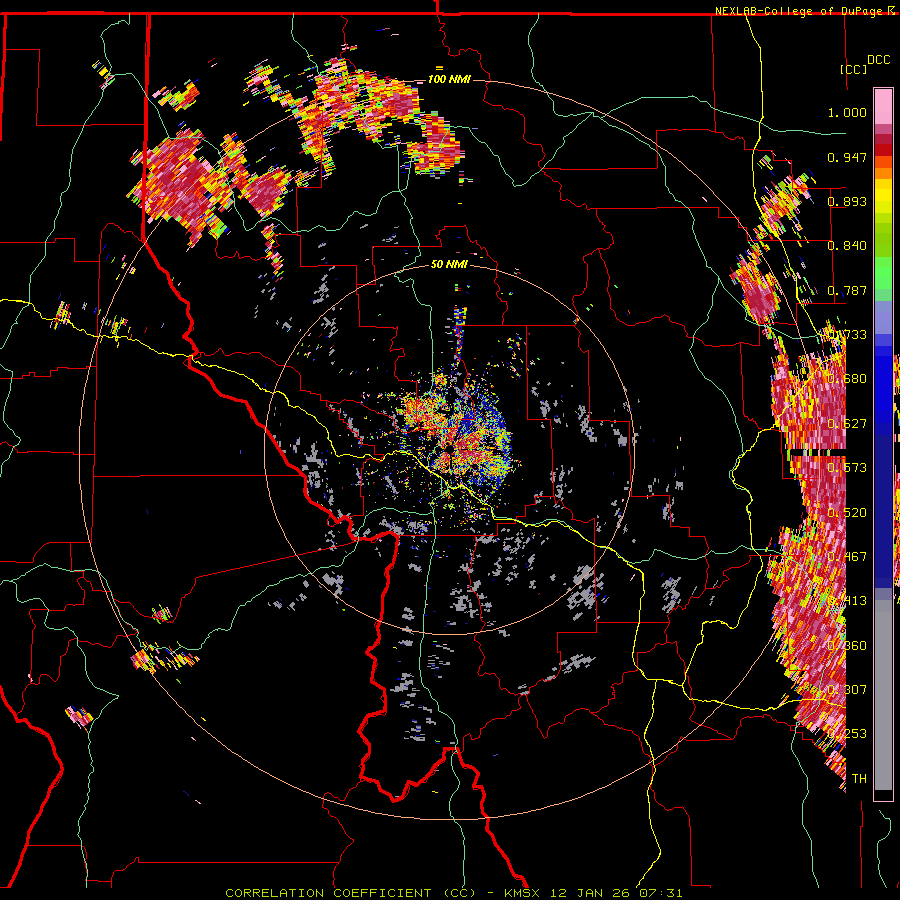
Task: Click the 0.787 scale value
Action: pos(847,290)
